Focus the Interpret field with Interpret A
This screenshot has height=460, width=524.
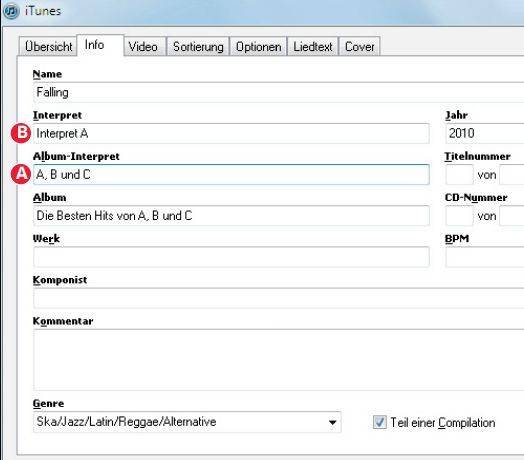click(231, 133)
